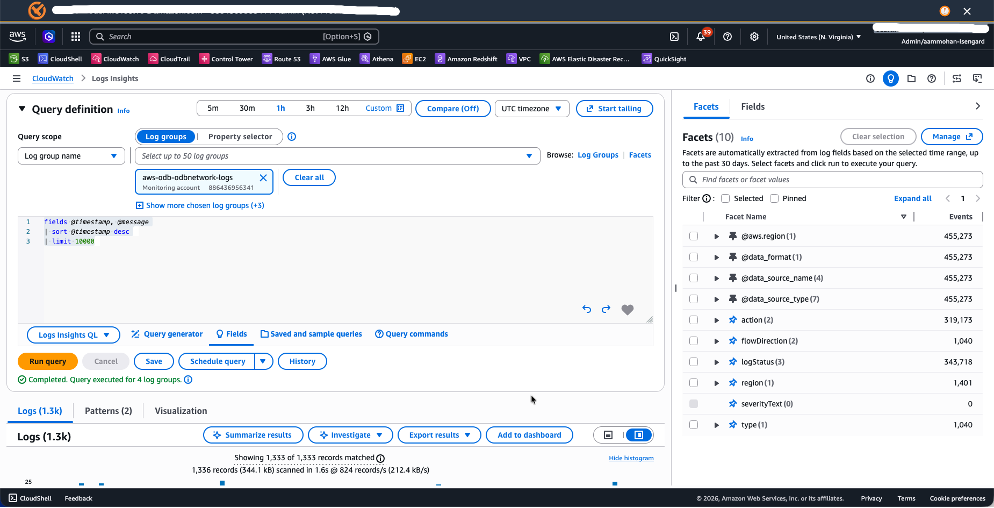Open the AWS services grid menu
The image size is (994, 508).
click(x=75, y=37)
